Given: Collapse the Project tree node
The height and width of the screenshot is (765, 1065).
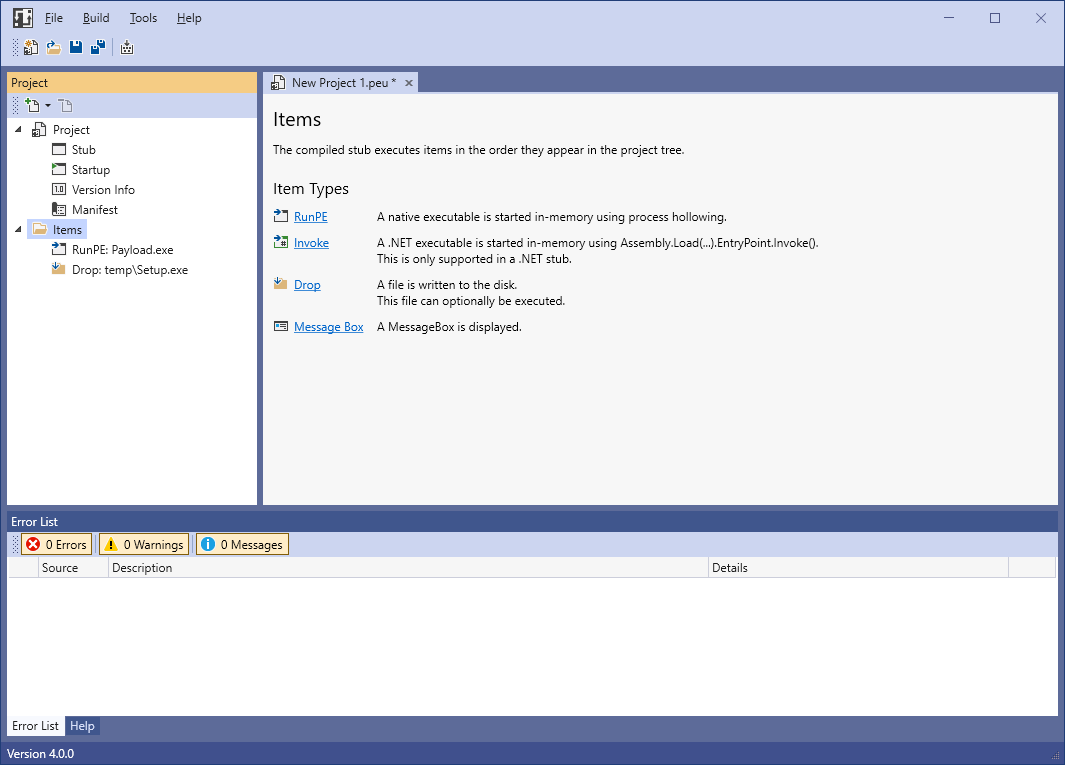Looking at the screenshot, I should [x=19, y=130].
